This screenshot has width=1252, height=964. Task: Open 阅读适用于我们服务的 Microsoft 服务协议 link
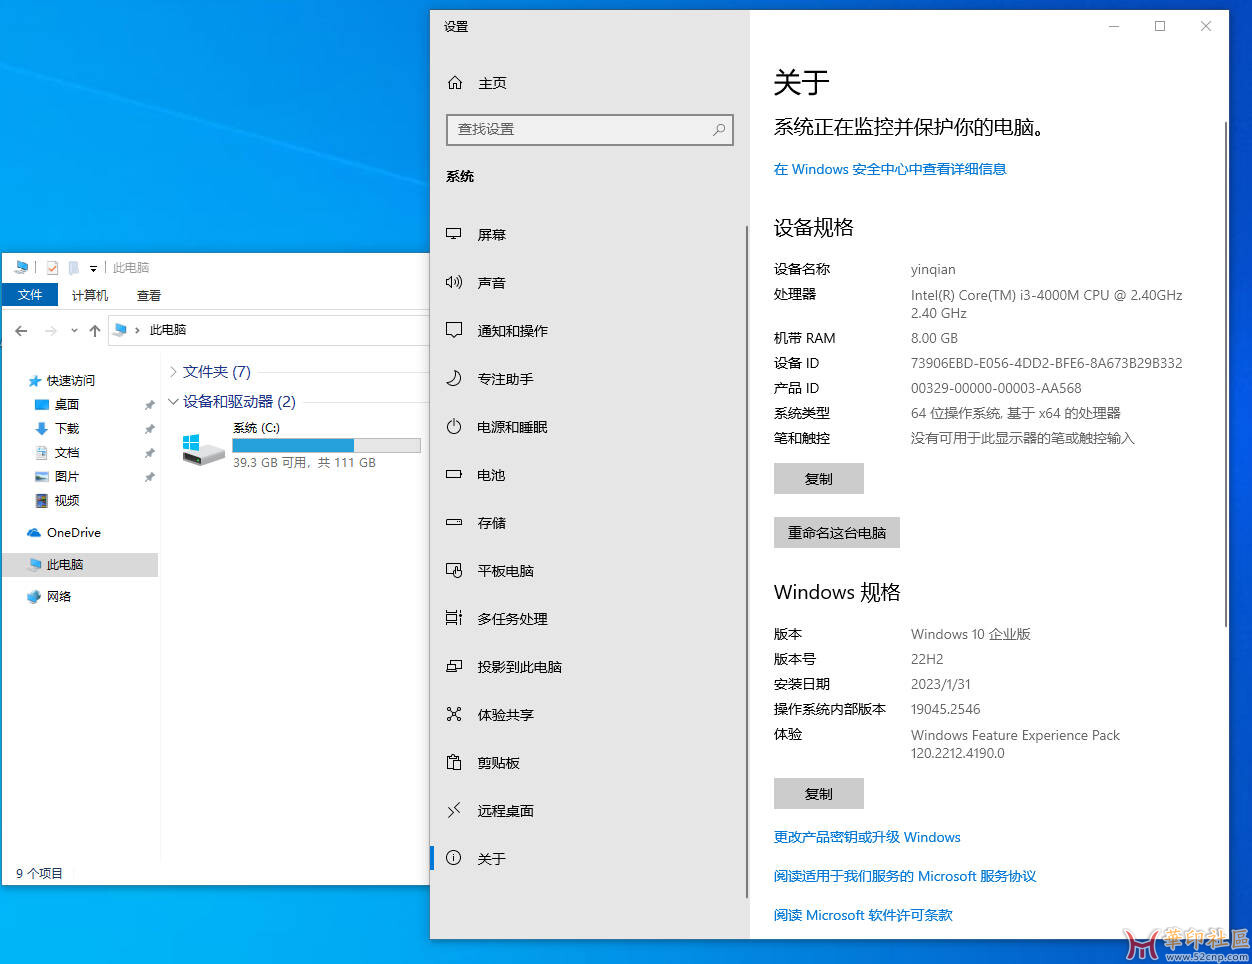905,876
